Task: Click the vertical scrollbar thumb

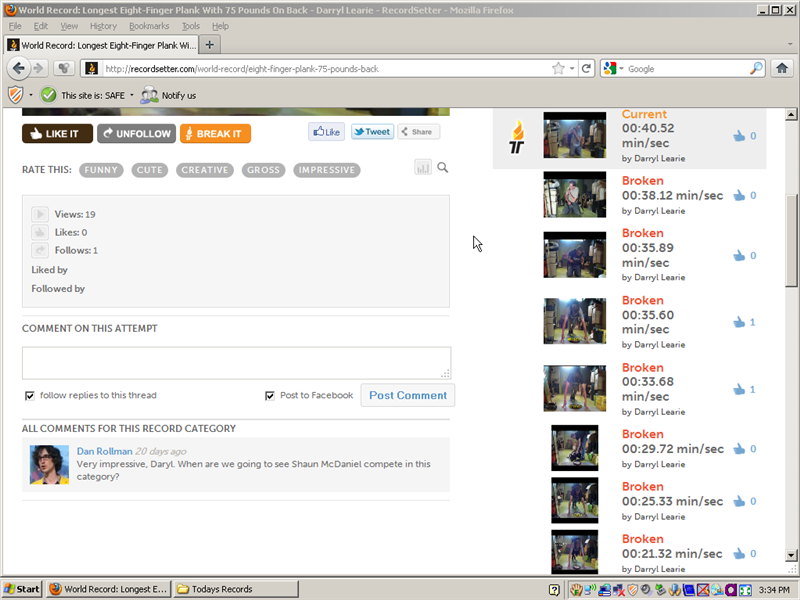Action: (x=791, y=240)
